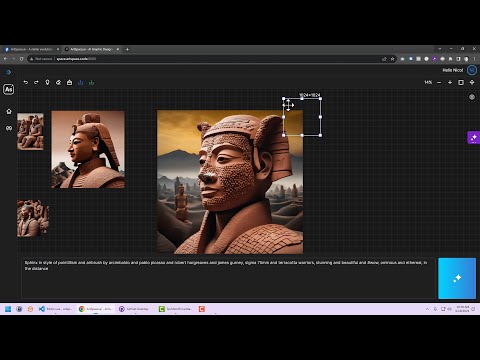Zoom out with the minus icon

[x=439, y=82]
